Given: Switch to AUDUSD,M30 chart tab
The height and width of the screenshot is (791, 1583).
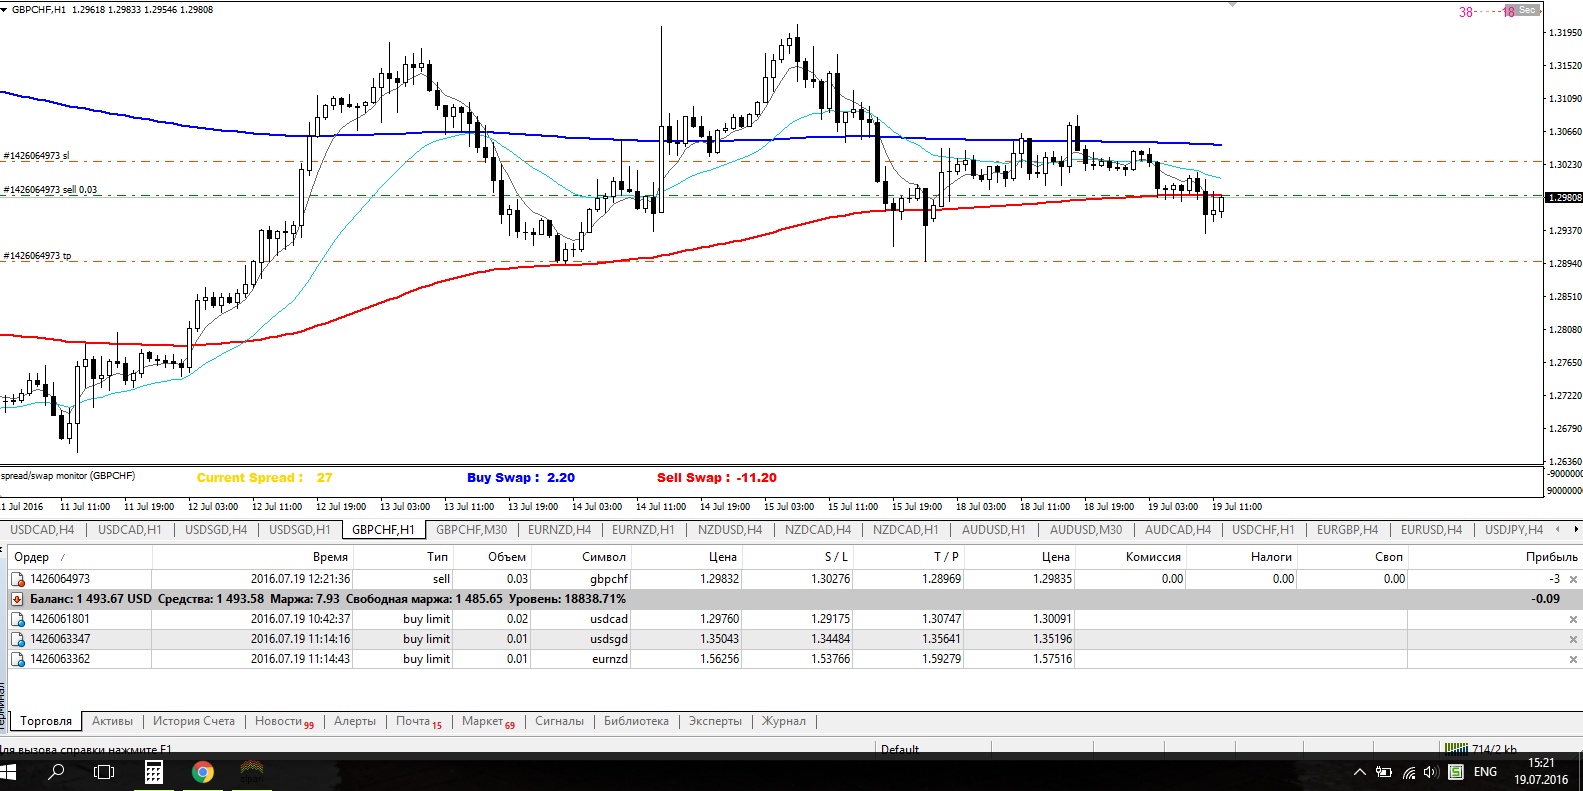Looking at the screenshot, I should click(1086, 530).
